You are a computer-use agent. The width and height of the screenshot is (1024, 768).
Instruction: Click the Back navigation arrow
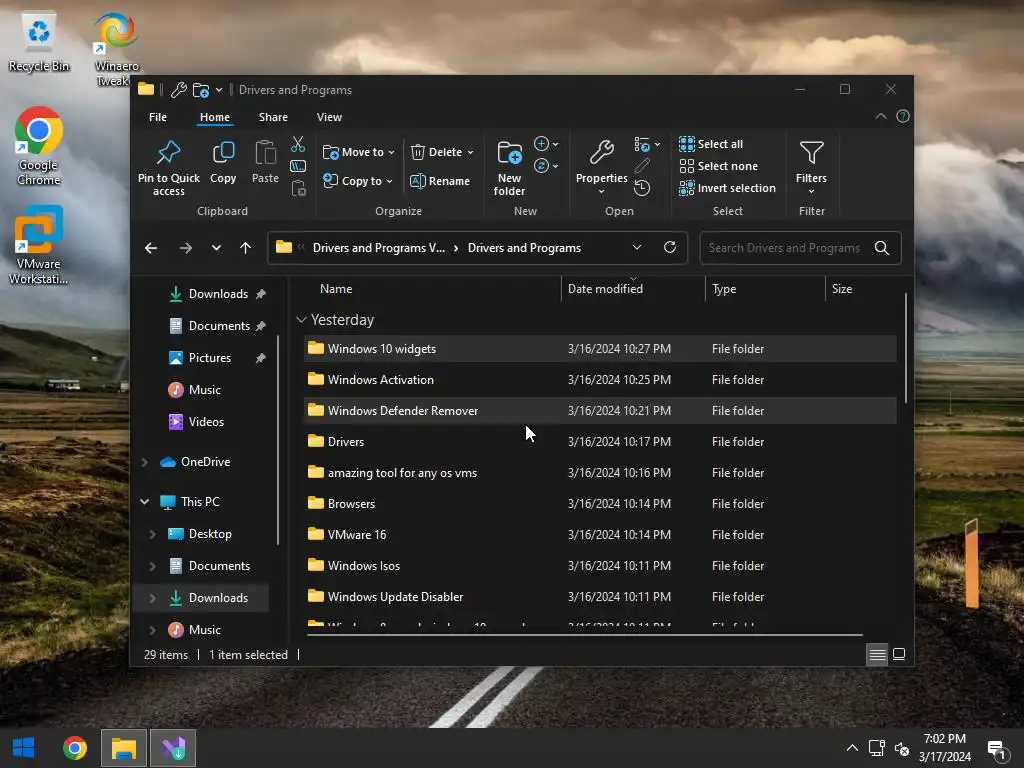[x=151, y=248]
